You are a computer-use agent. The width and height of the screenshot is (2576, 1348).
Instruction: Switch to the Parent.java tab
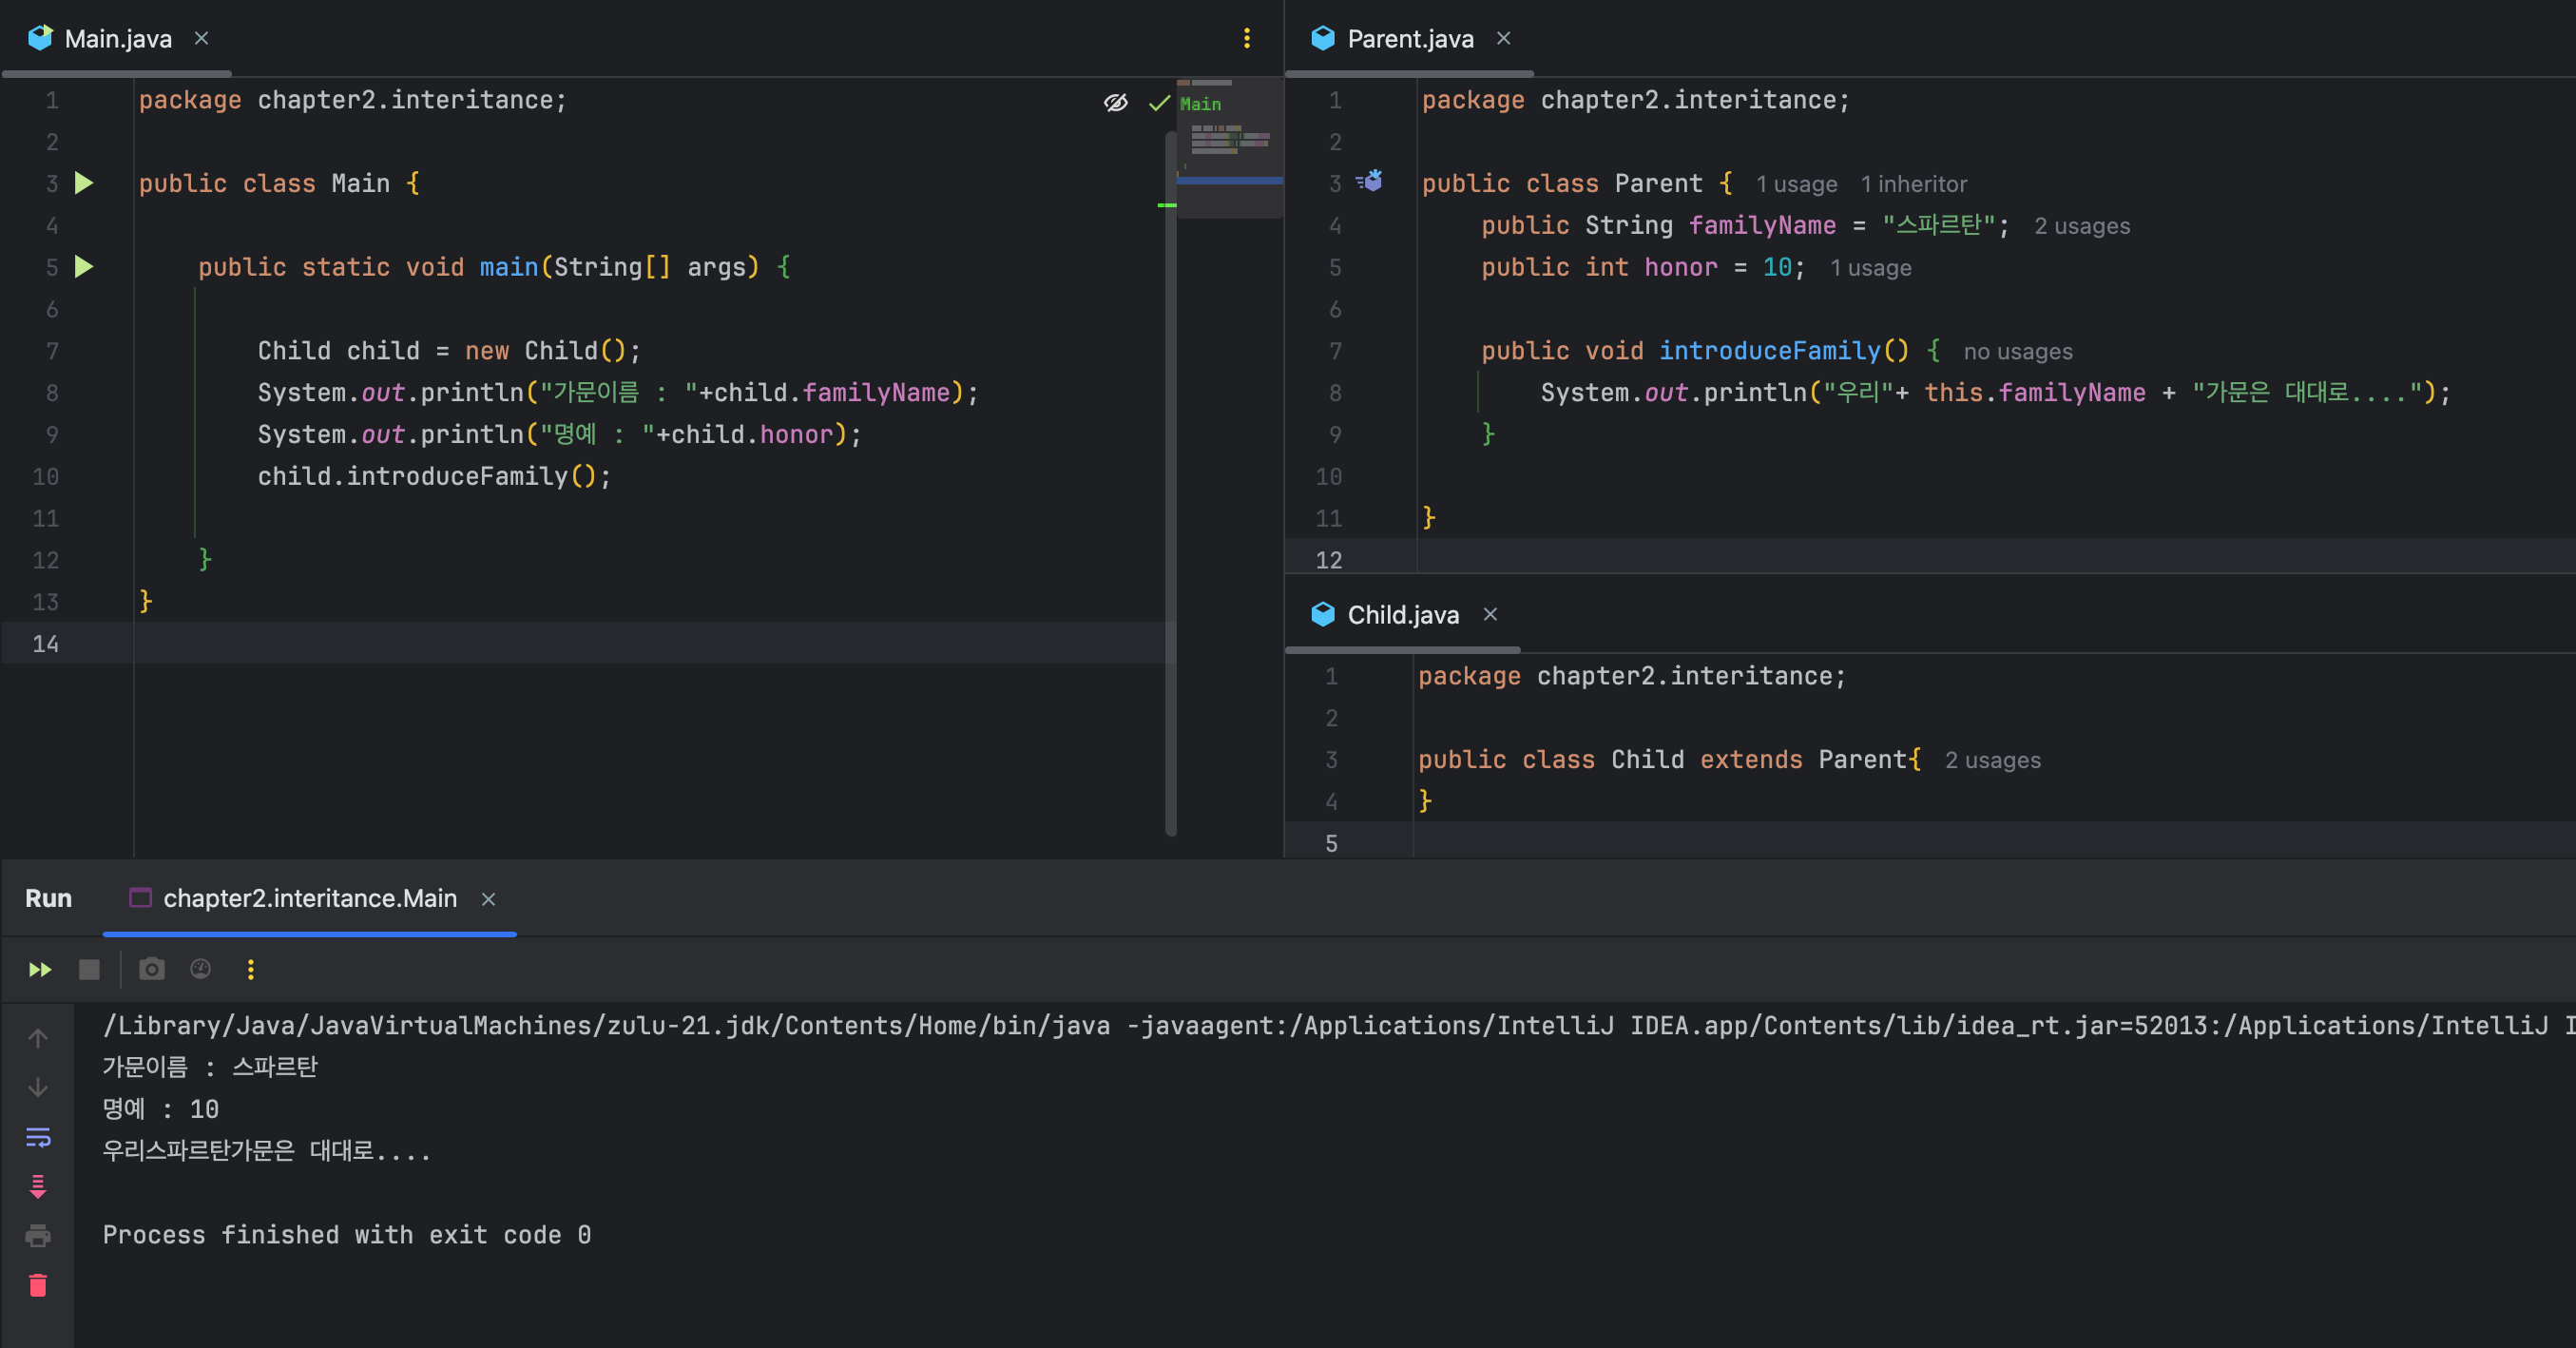tap(1408, 38)
